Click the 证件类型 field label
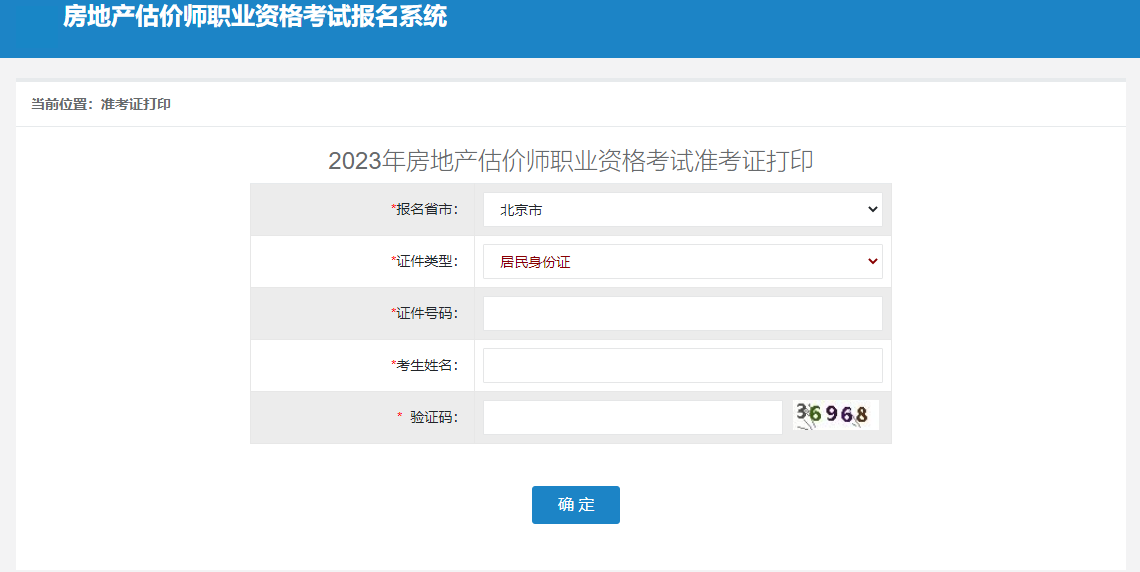Image resolution: width=1140 pixels, height=572 pixels. point(427,262)
